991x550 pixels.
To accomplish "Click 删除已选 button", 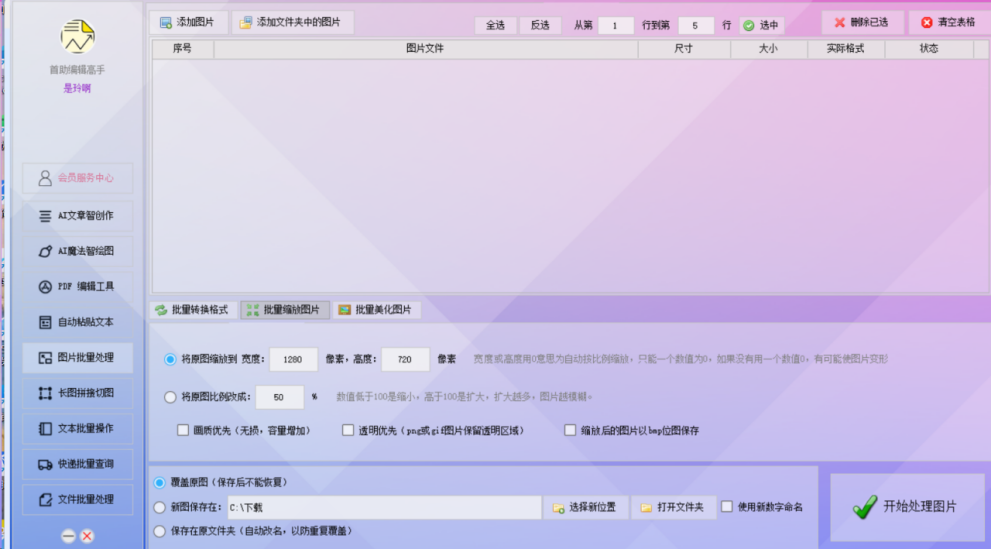I will coord(862,23).
